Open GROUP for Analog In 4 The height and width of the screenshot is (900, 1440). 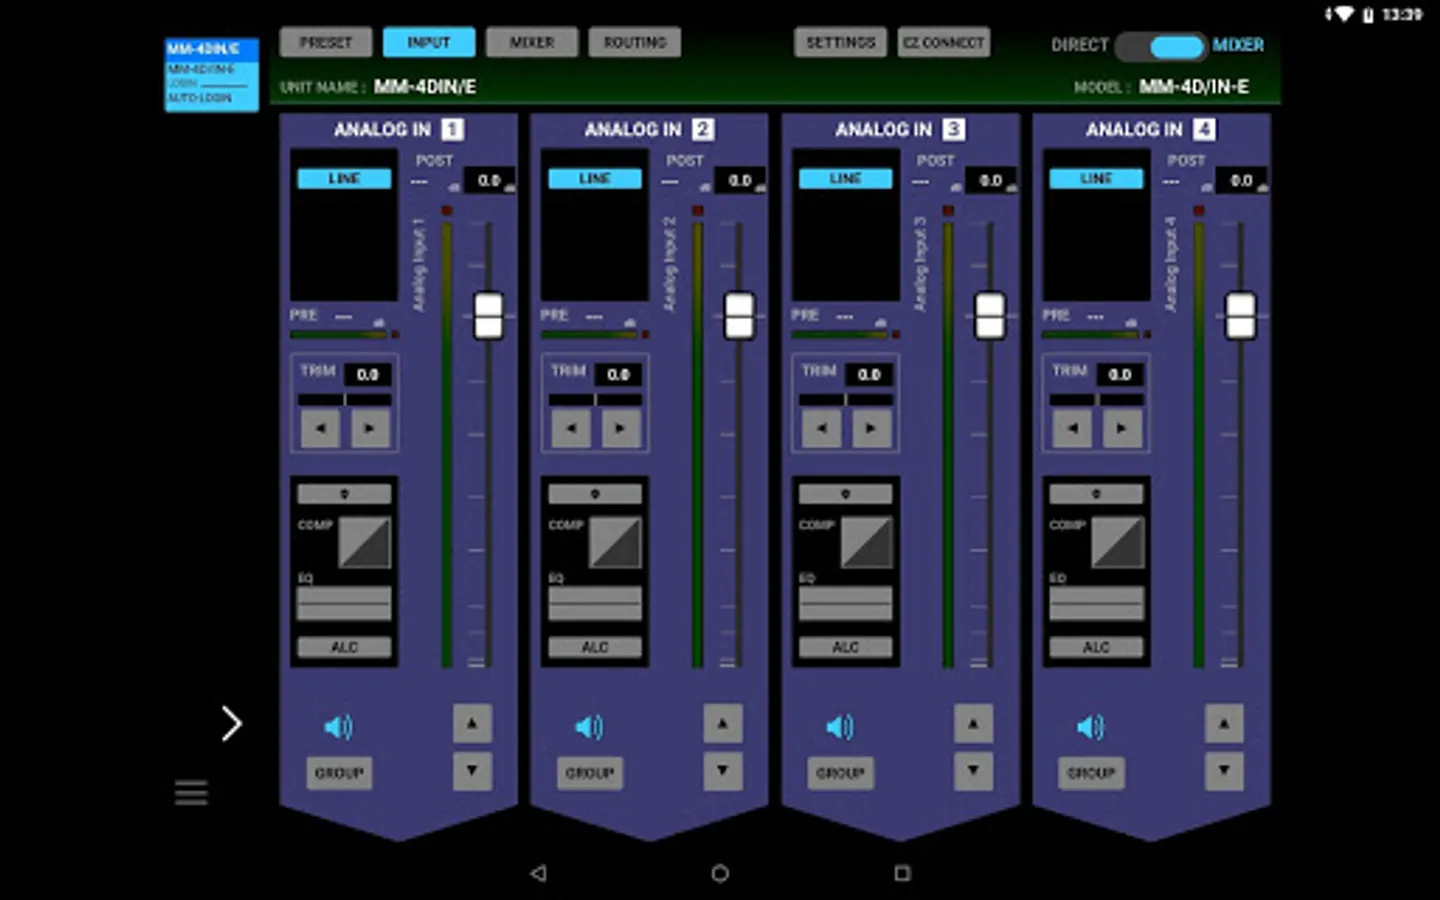[x=1092, y=773]
